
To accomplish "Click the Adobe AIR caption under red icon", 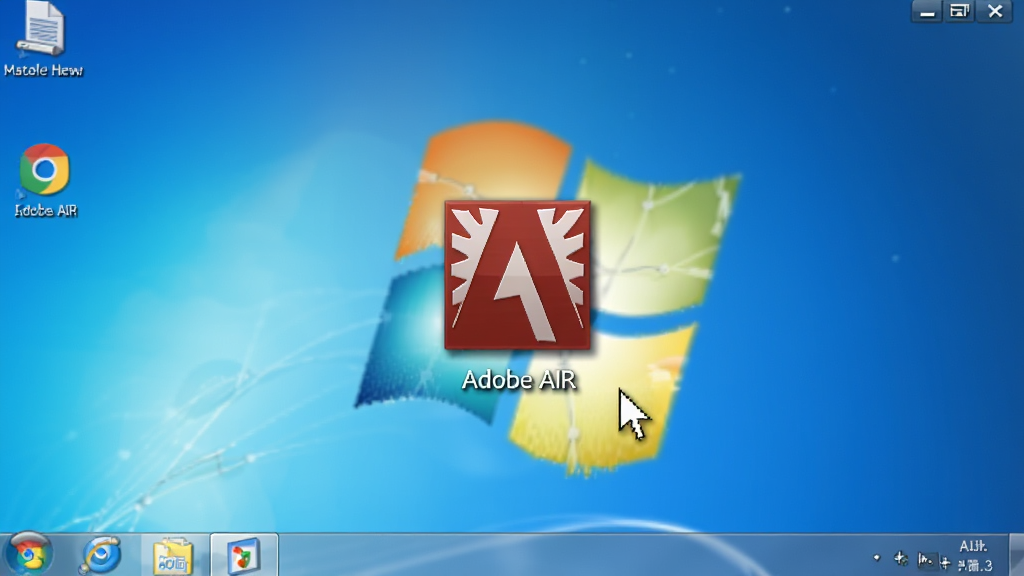I will click(519, 379).
